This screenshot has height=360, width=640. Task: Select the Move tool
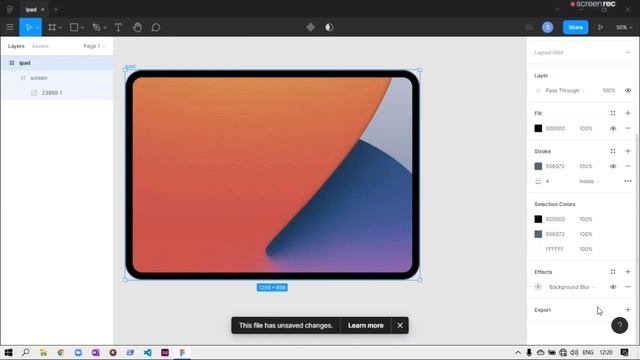coord(28,27)
